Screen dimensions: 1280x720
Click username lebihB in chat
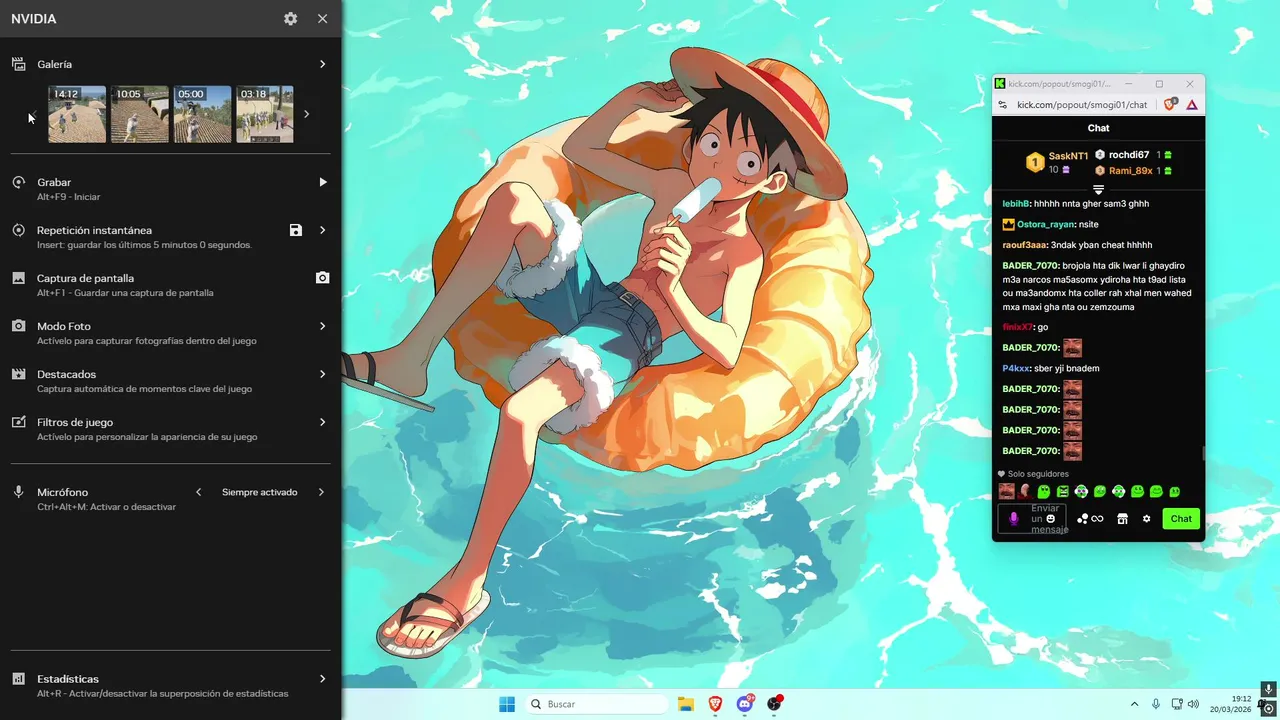coord(1016,204)
